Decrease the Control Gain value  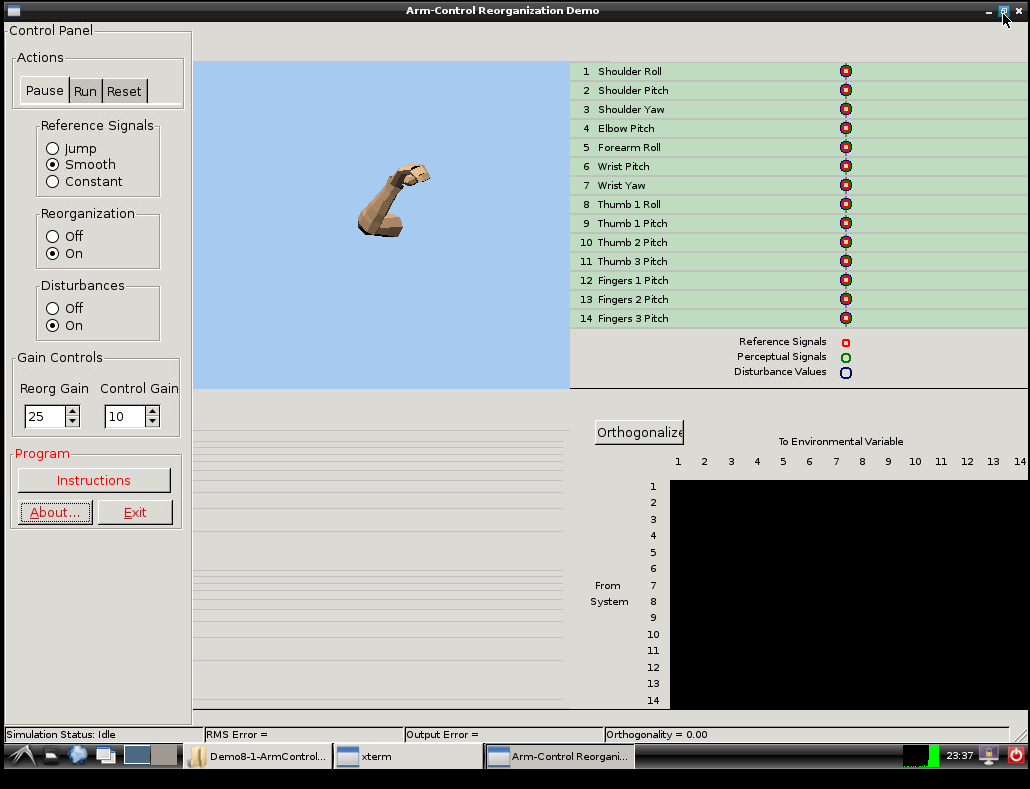click(152, 421)
